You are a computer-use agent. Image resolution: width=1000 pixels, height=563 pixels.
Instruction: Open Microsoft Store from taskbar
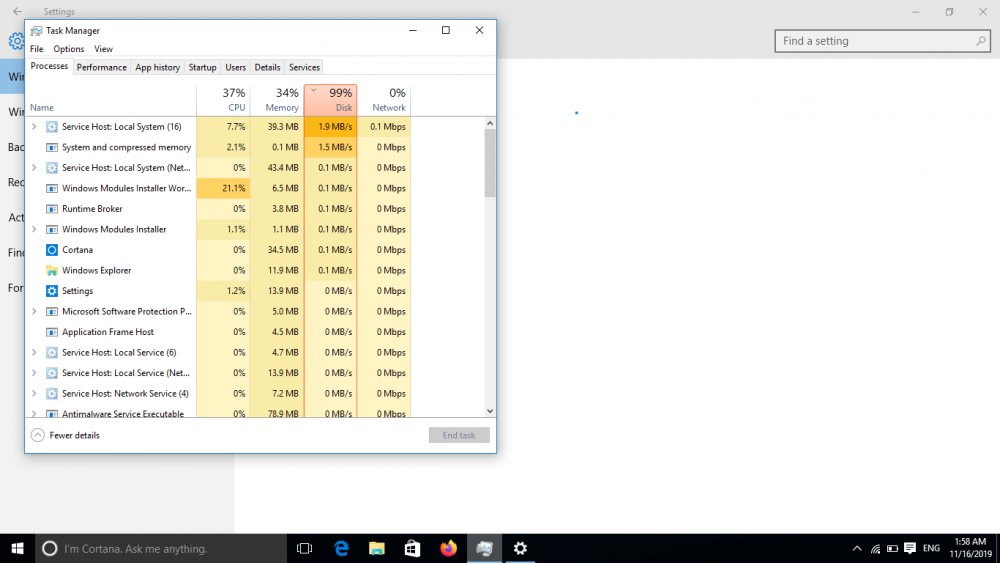pos(413,548)
